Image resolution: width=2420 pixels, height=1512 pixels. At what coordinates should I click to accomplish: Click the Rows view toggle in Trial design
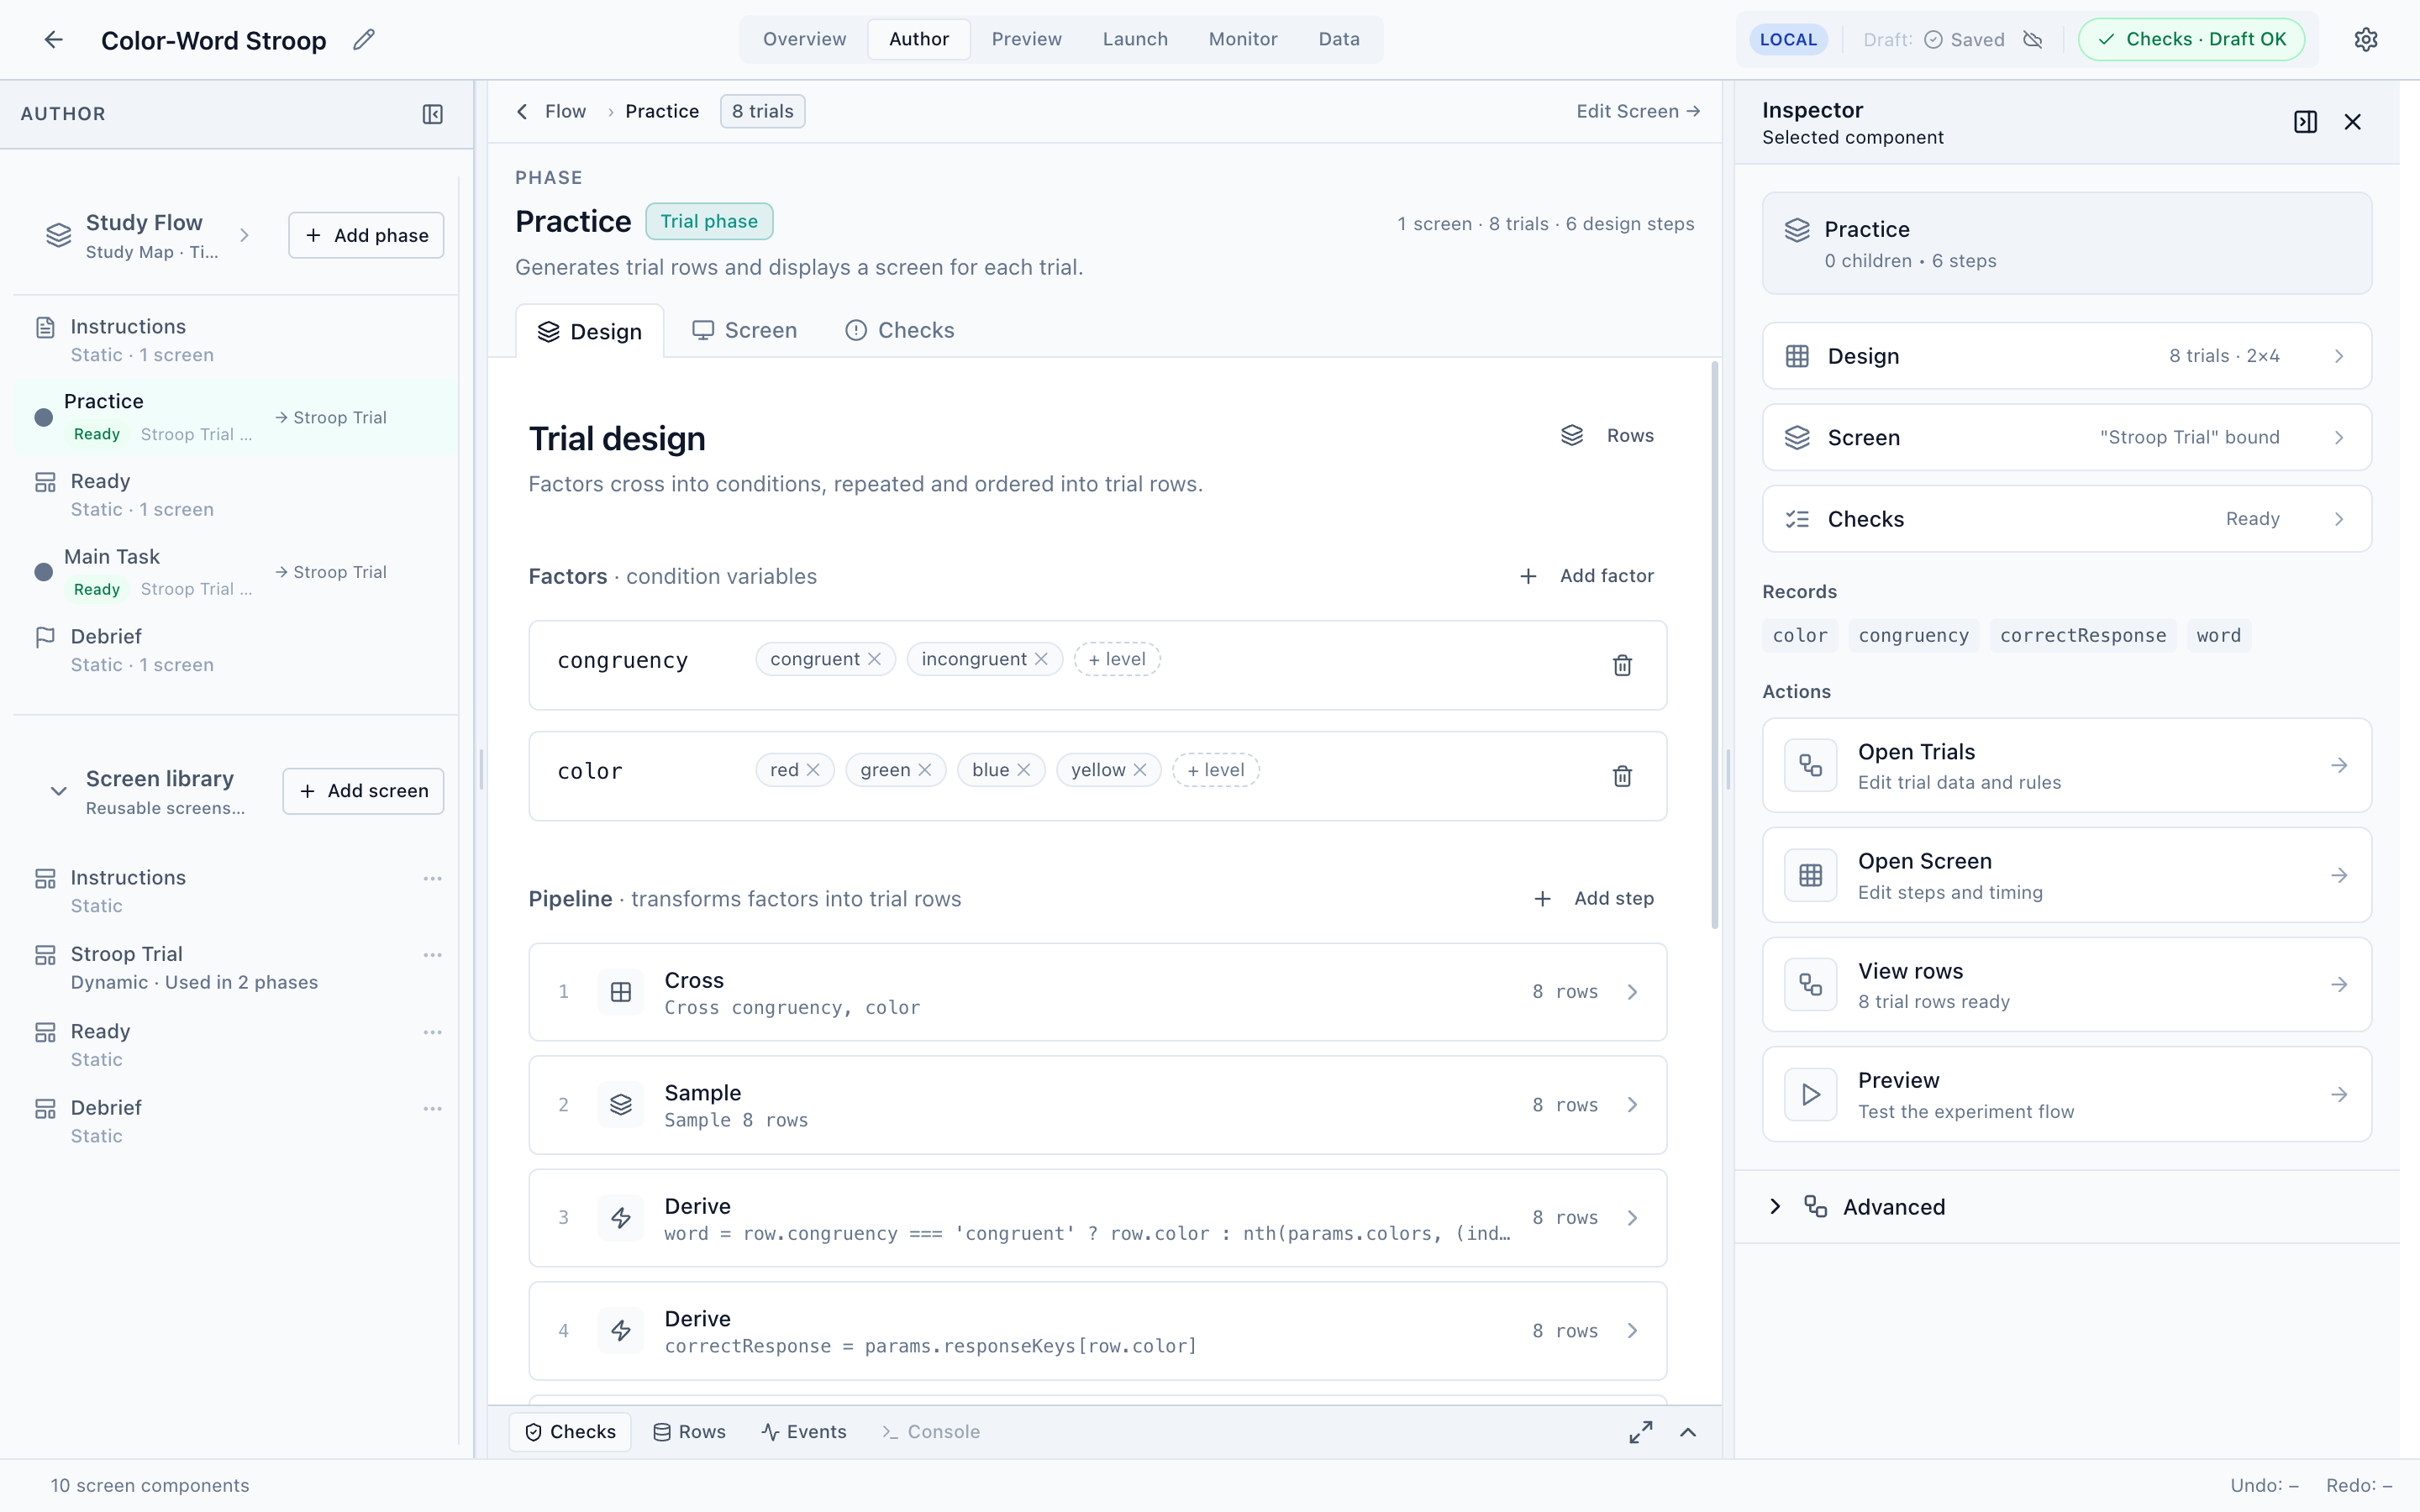[x=1608, y=436]
